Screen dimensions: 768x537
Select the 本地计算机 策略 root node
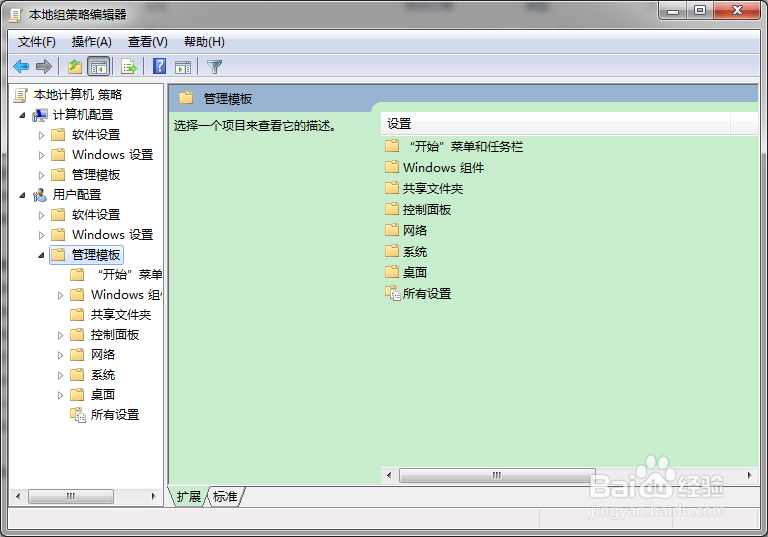(x=77, y=95)
